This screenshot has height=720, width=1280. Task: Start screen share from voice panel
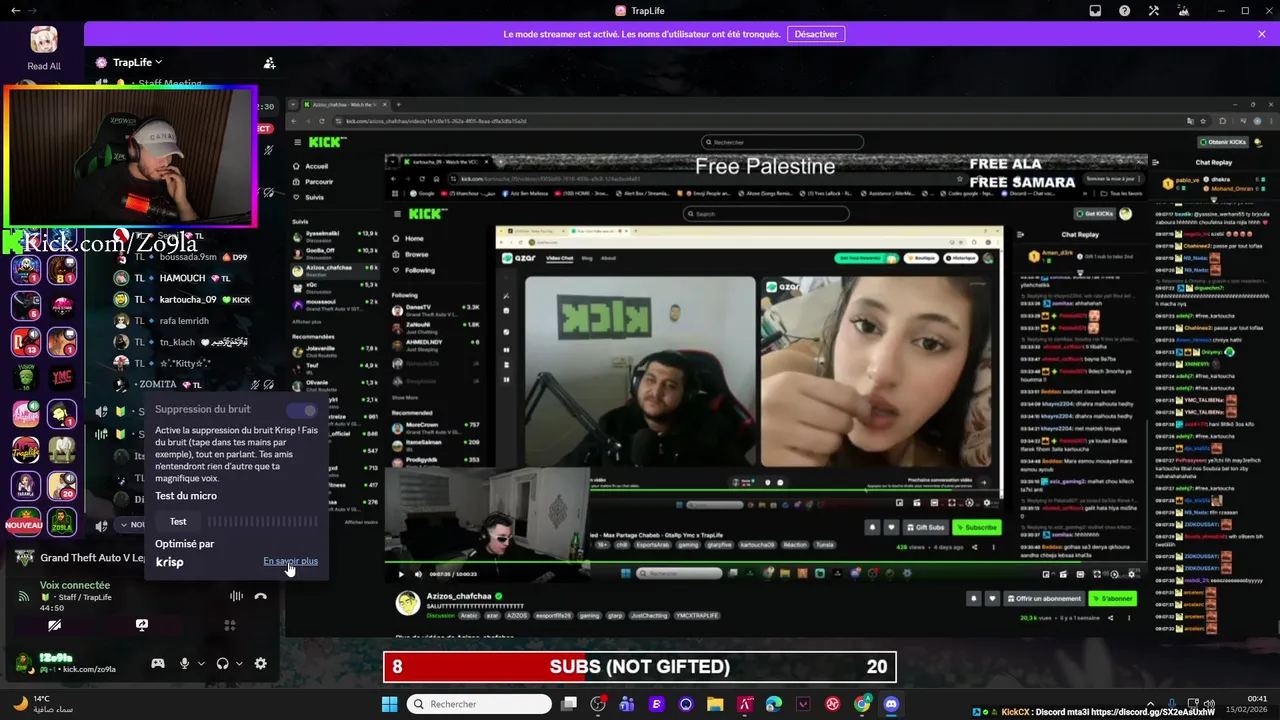pyautogui.click(x=142, y=625)
